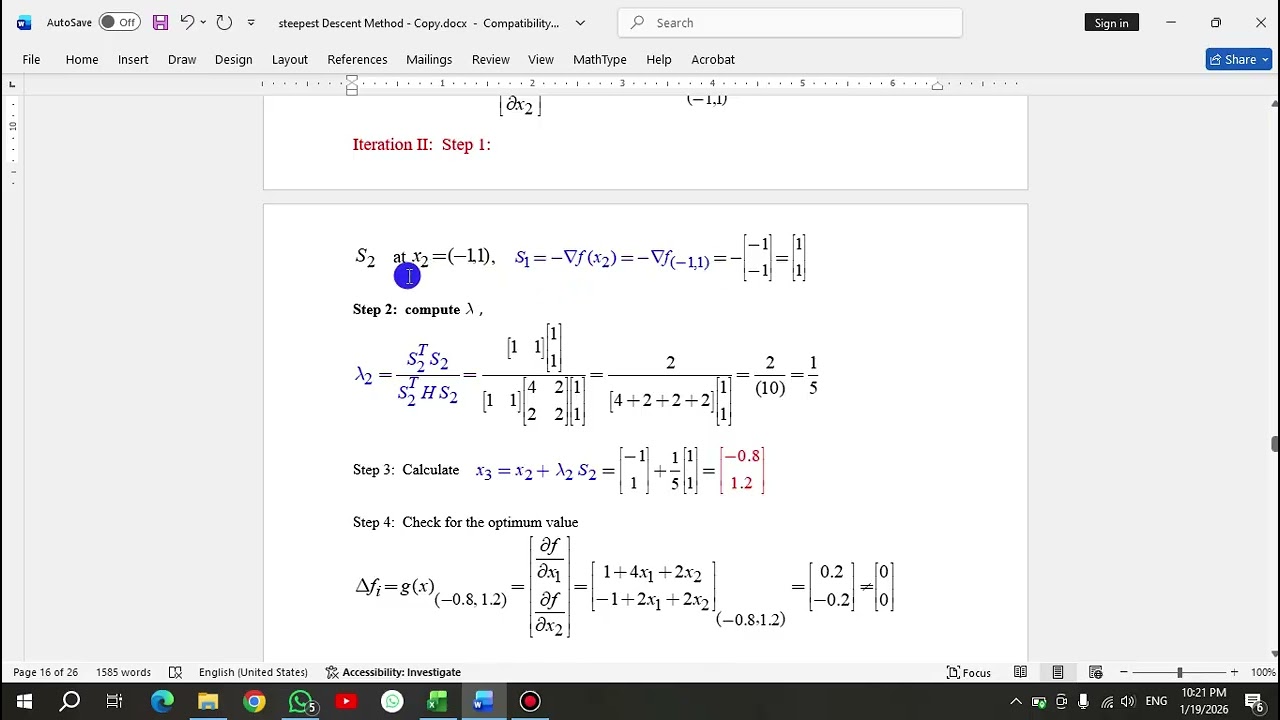
Task: Toggle the AutoSave switch
Action: click(119, 22)
